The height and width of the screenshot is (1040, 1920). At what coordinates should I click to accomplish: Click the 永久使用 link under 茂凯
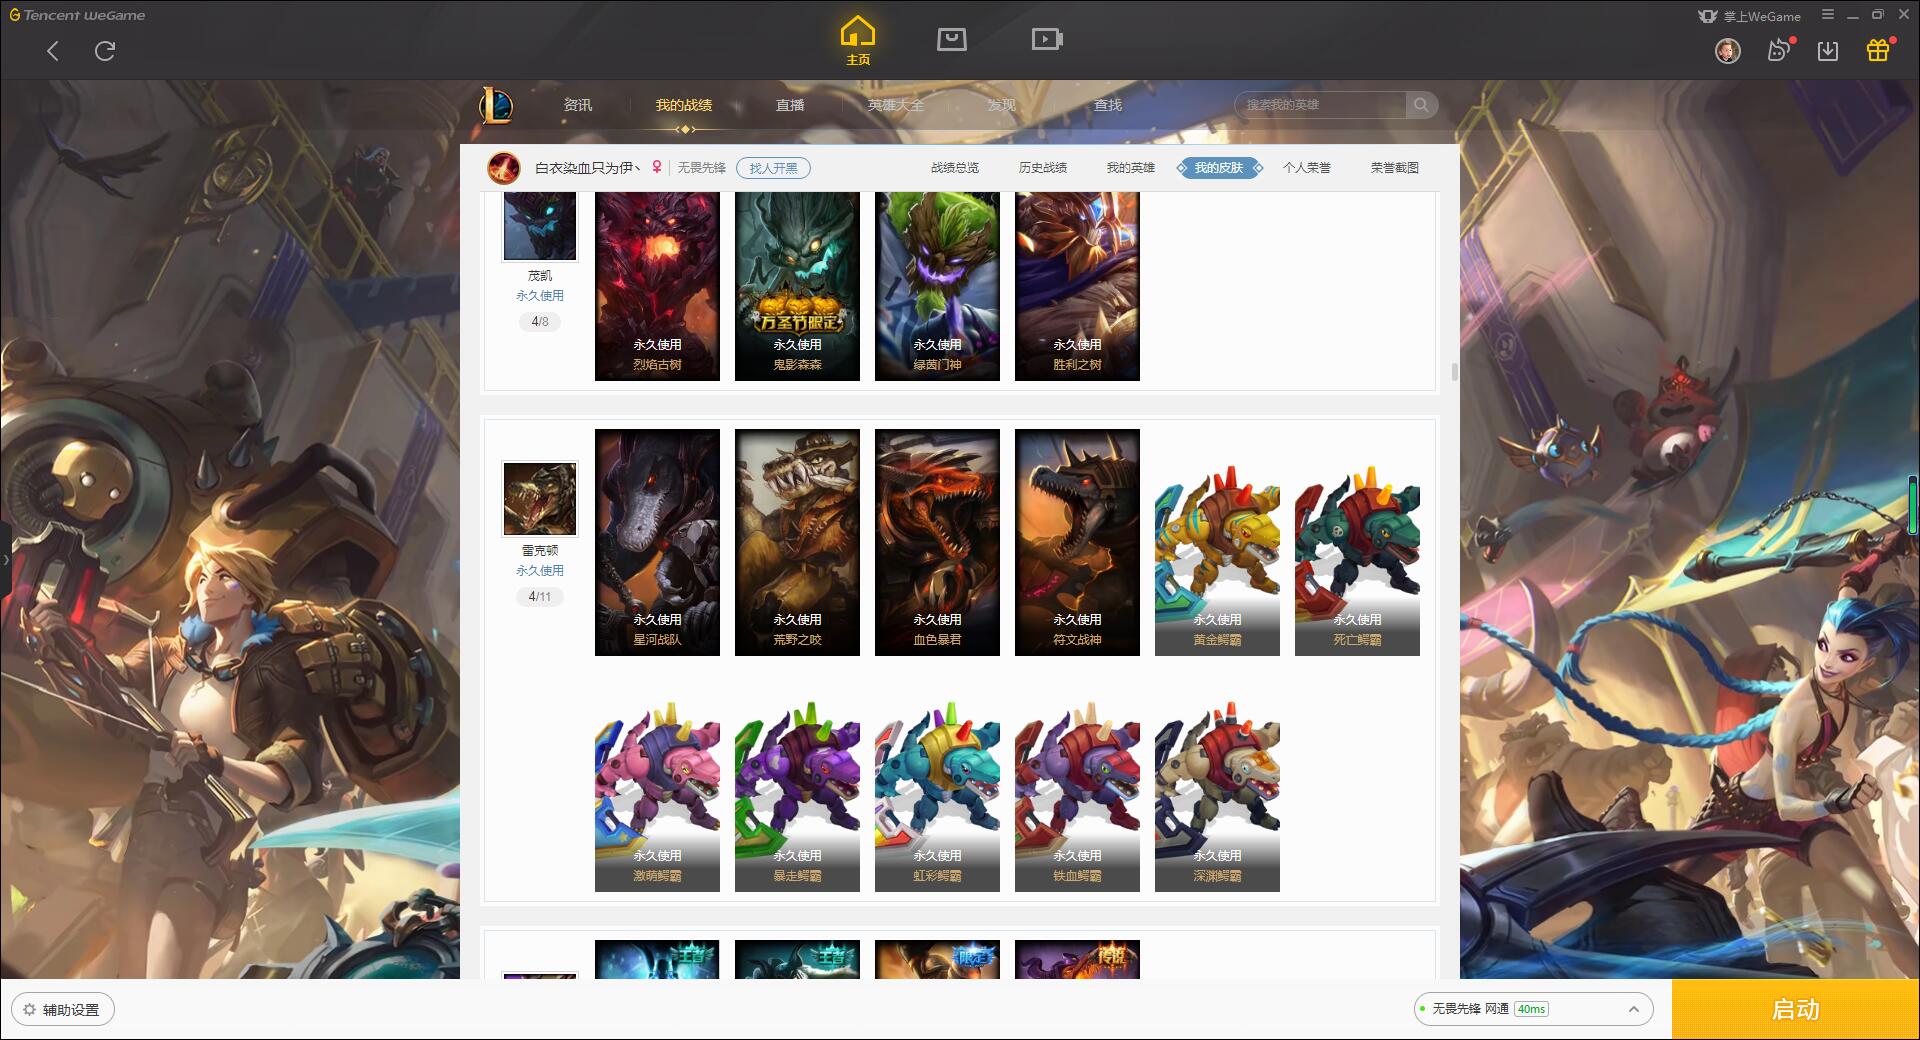tap(540, 296)
